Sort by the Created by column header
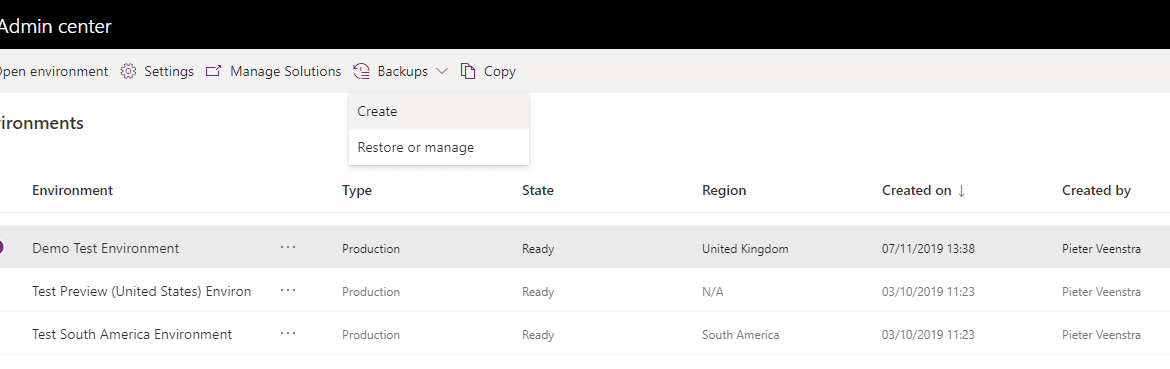Image resolution: width=1170 pixels, height=369 pixels. (x=1096, y=190)
